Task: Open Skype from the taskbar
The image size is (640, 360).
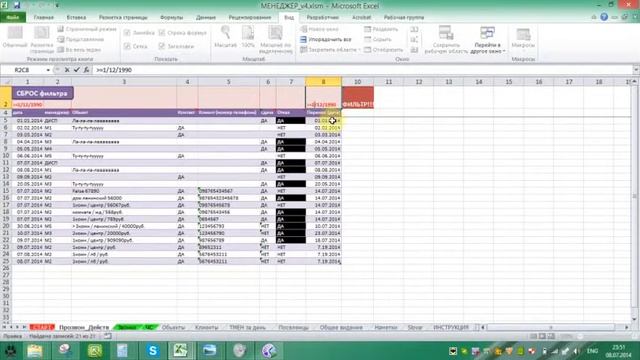Action: [x=153, y=351]
